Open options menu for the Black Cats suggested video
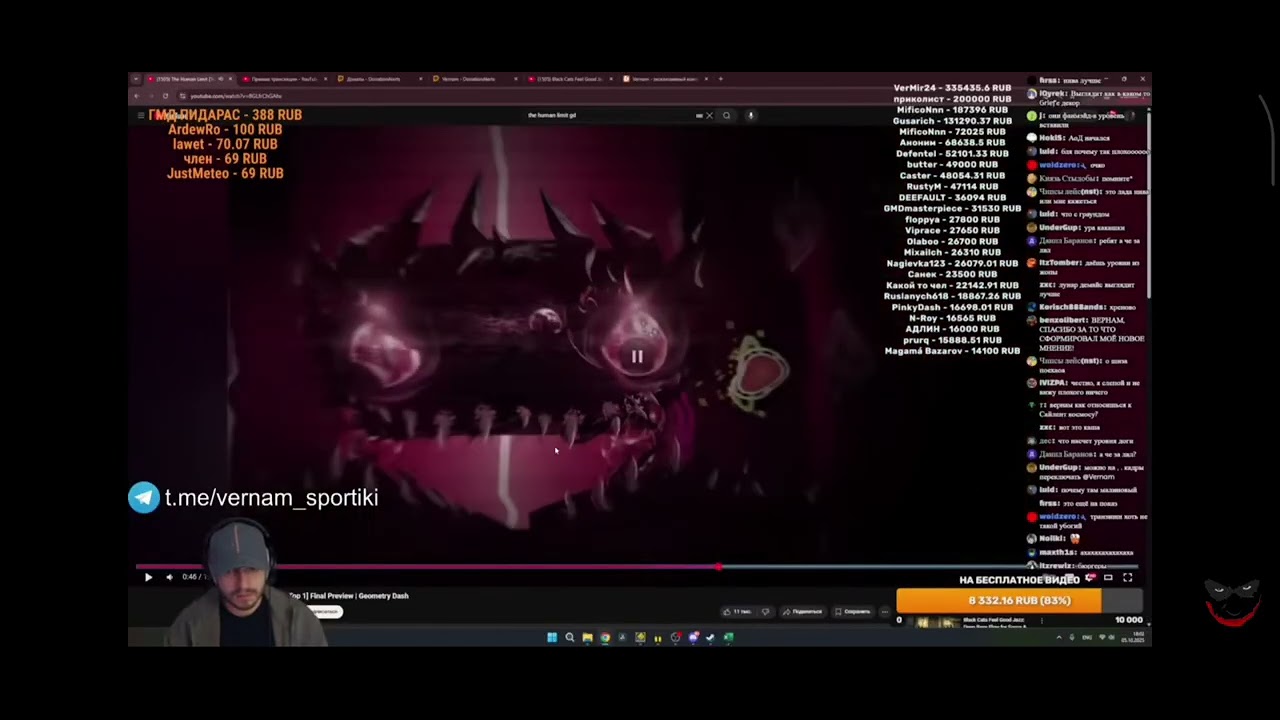This screenshot has width=1280, height=720. coord(1041,621)
